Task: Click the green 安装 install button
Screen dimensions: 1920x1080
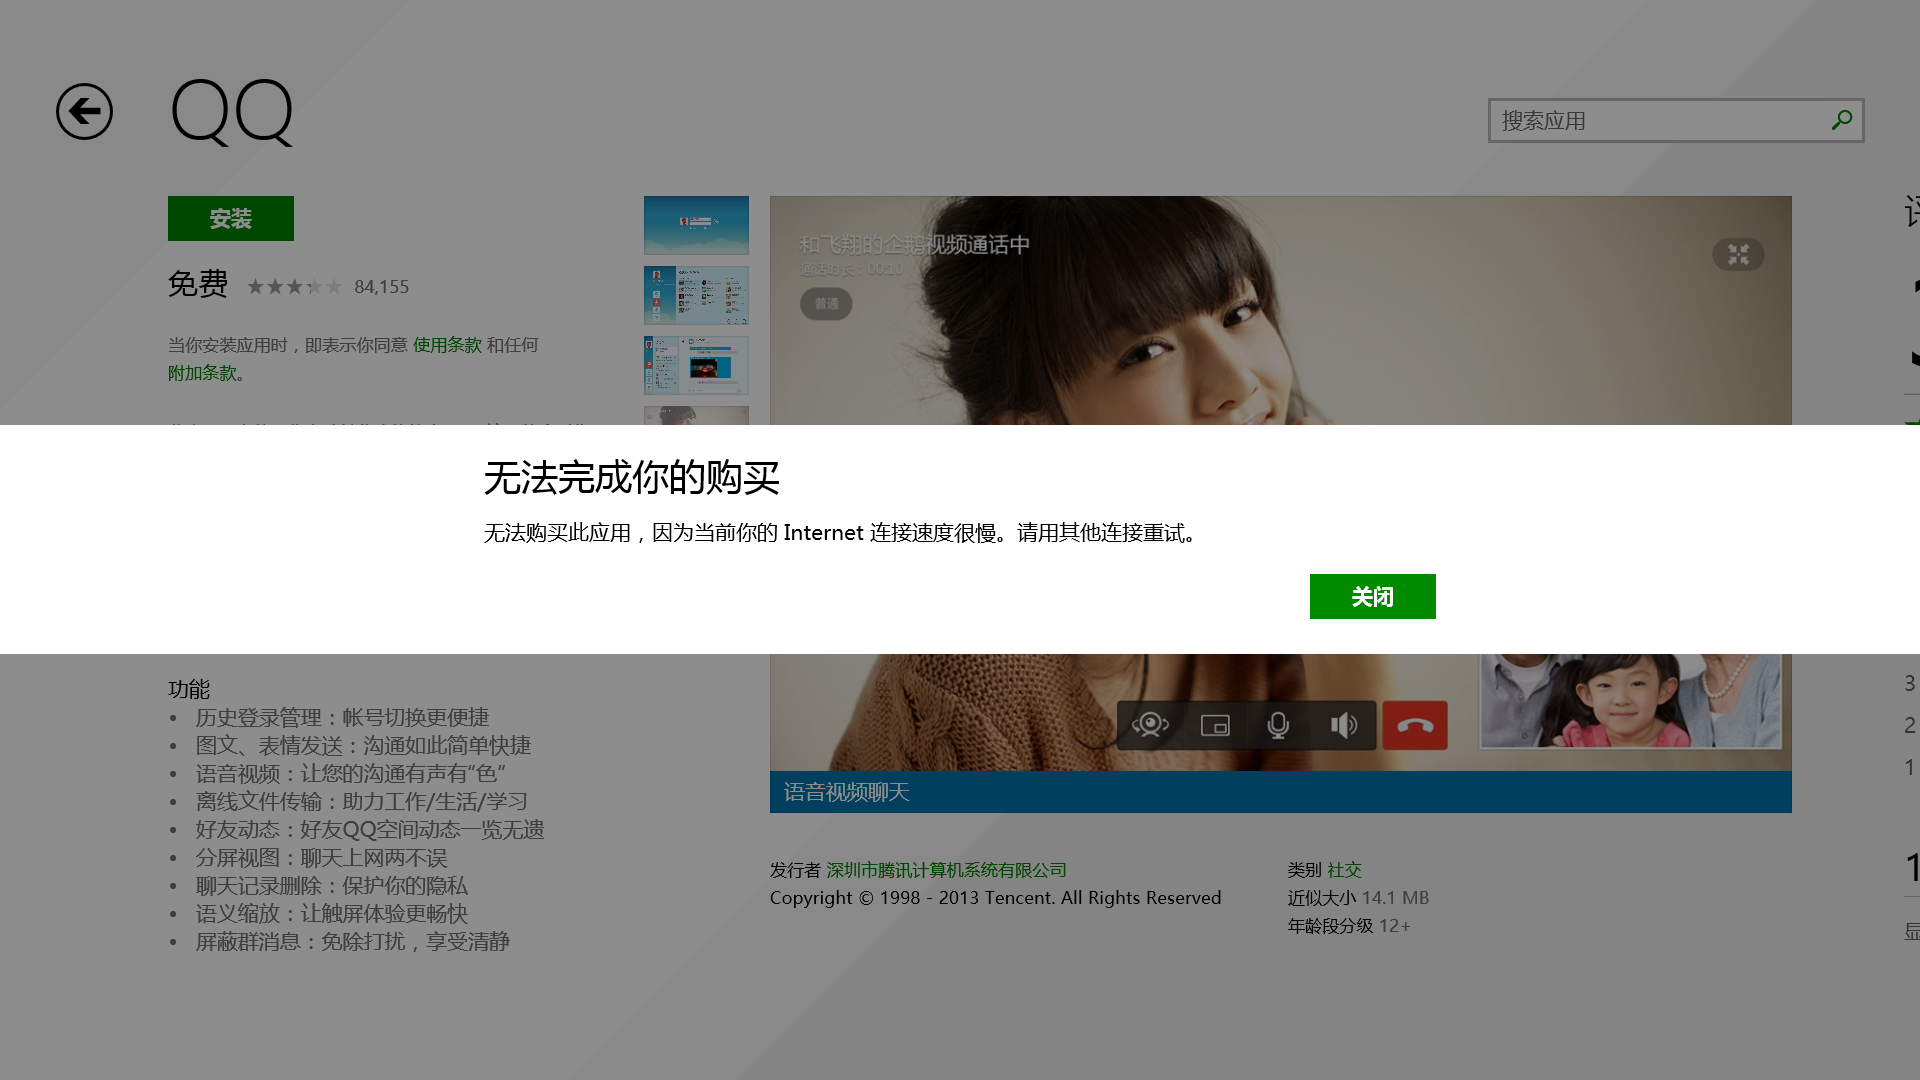Action: 231,218
